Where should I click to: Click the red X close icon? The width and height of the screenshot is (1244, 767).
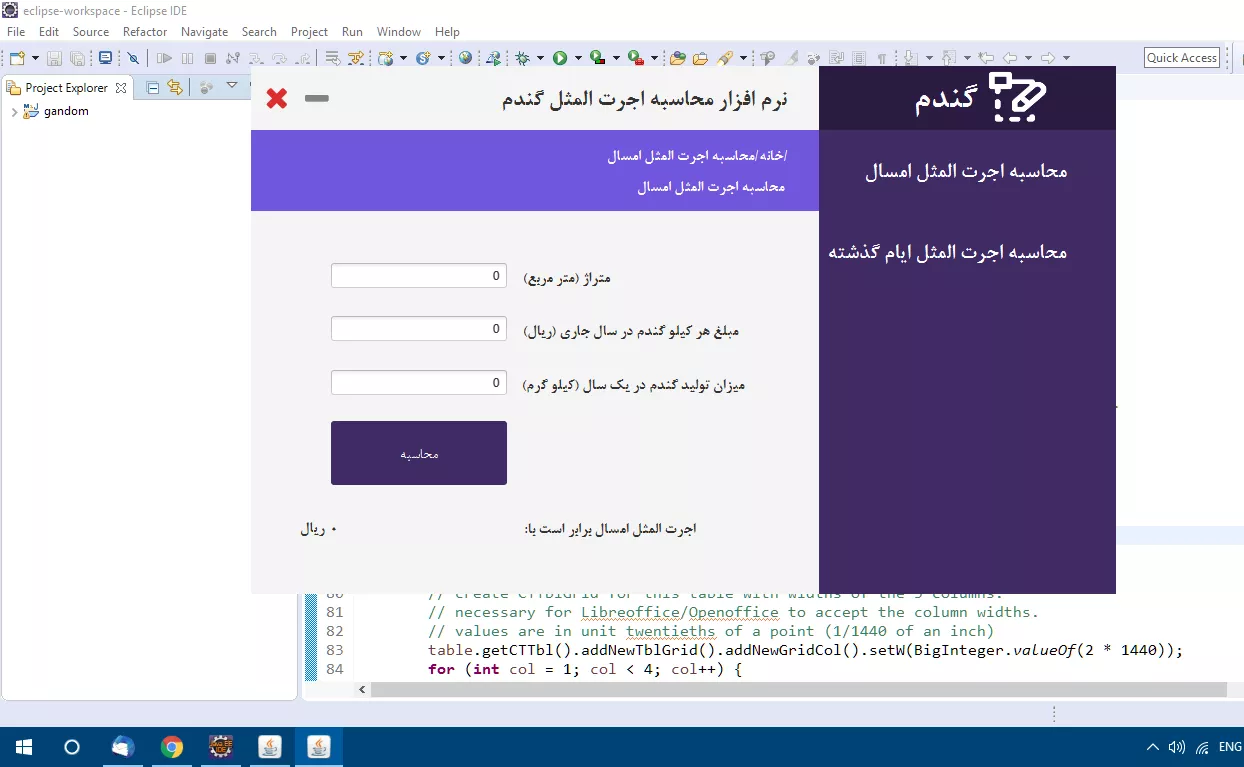click(277, 98)
